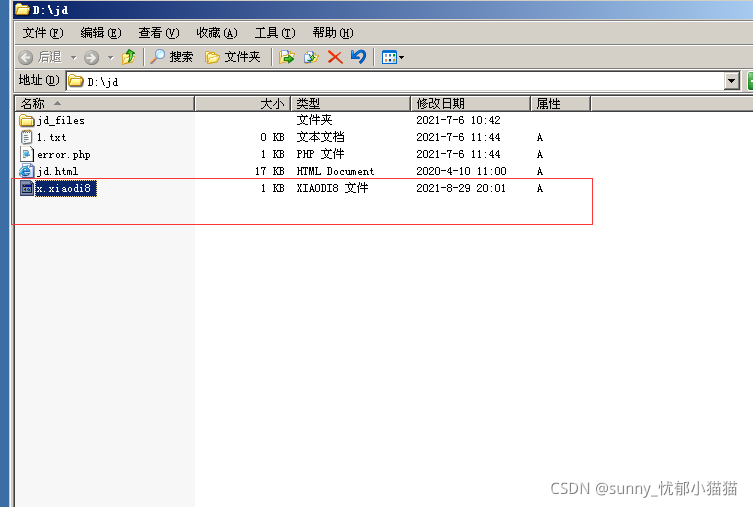Click the PHP 文件 type cell

tap(320, 154)
